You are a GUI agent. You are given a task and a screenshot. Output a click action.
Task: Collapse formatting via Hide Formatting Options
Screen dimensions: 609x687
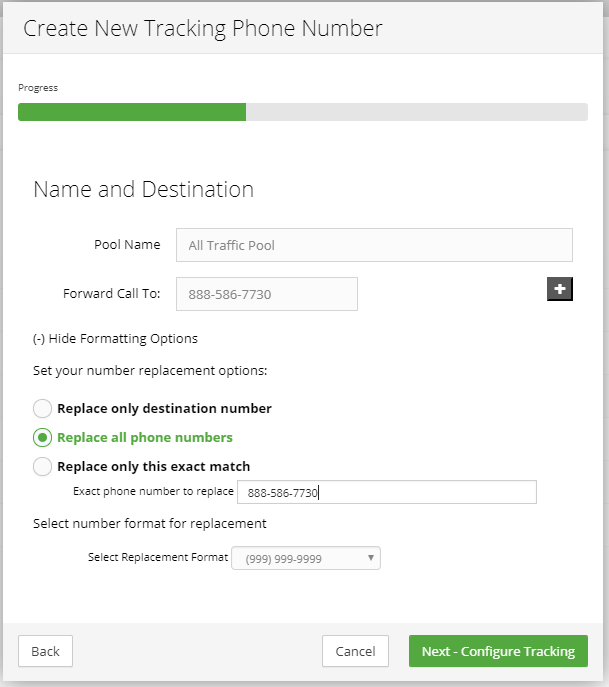pyautogui.click(x=115, y=338)
